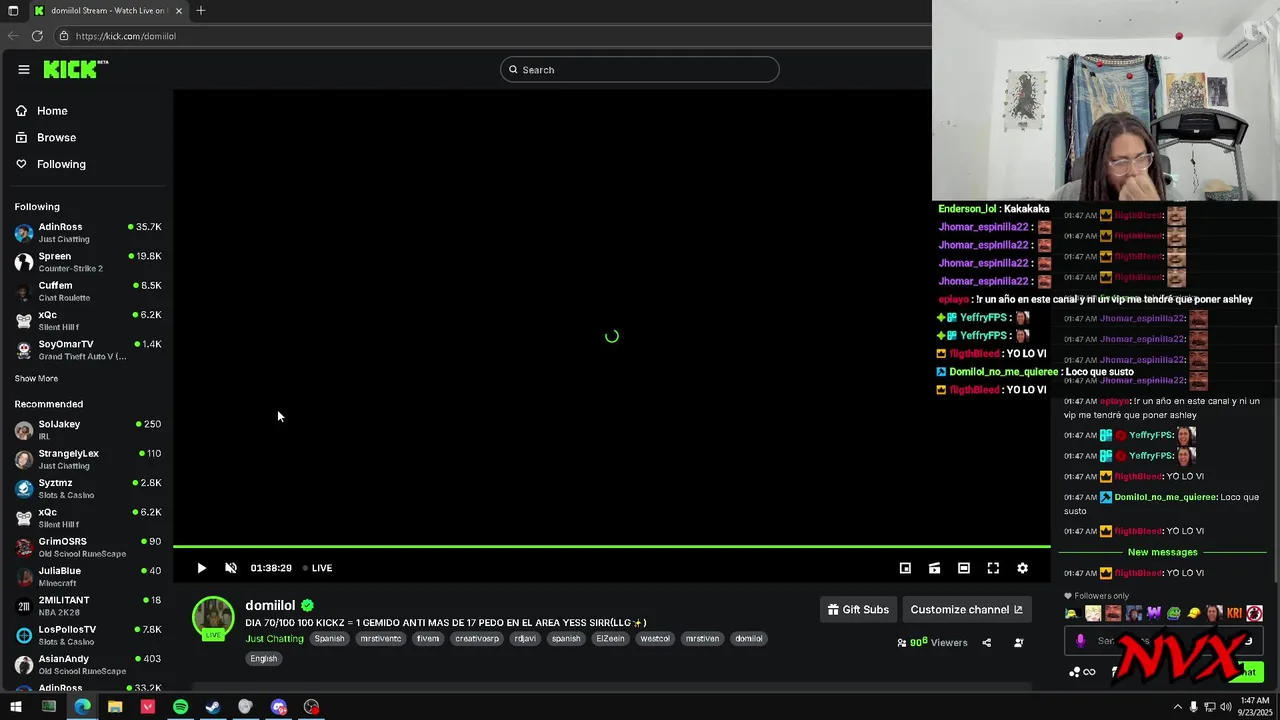This screenshot has width=1280, height=720.
Task: Open GrimOSRS recommended channel
Action: (87, 547)
